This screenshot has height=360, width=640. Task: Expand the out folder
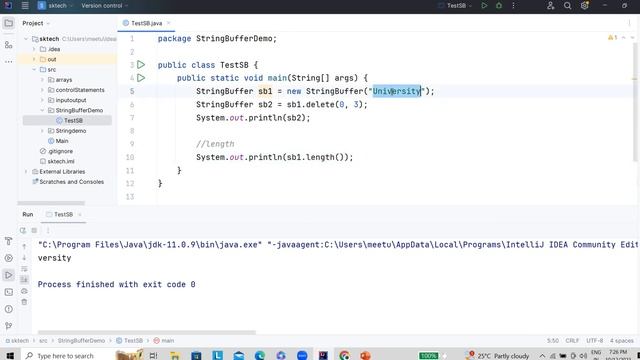pos(34,59)
